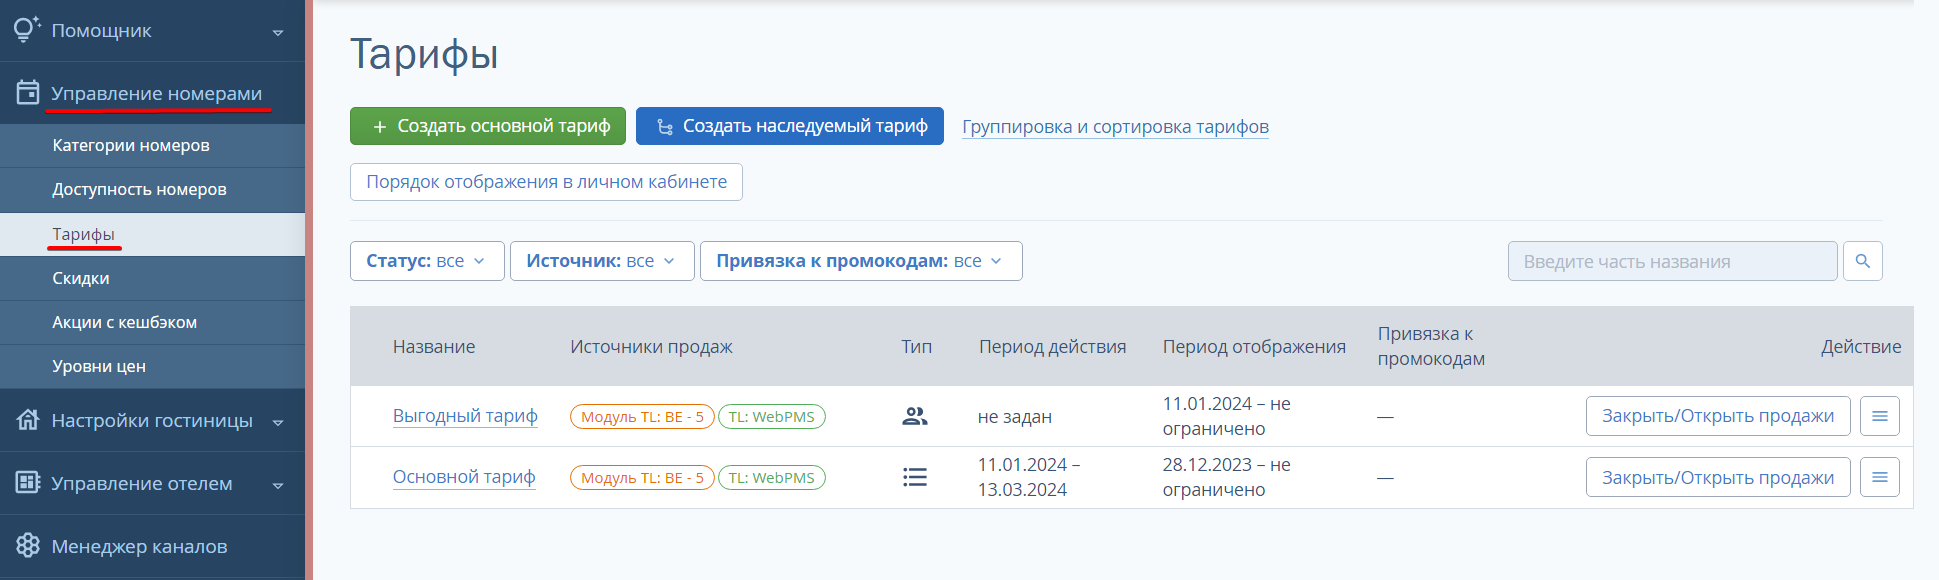Screen dimensions: 1939x580
Task: Click TL: WebPMS tag in Основной тариф row
Action: point(771,478)
